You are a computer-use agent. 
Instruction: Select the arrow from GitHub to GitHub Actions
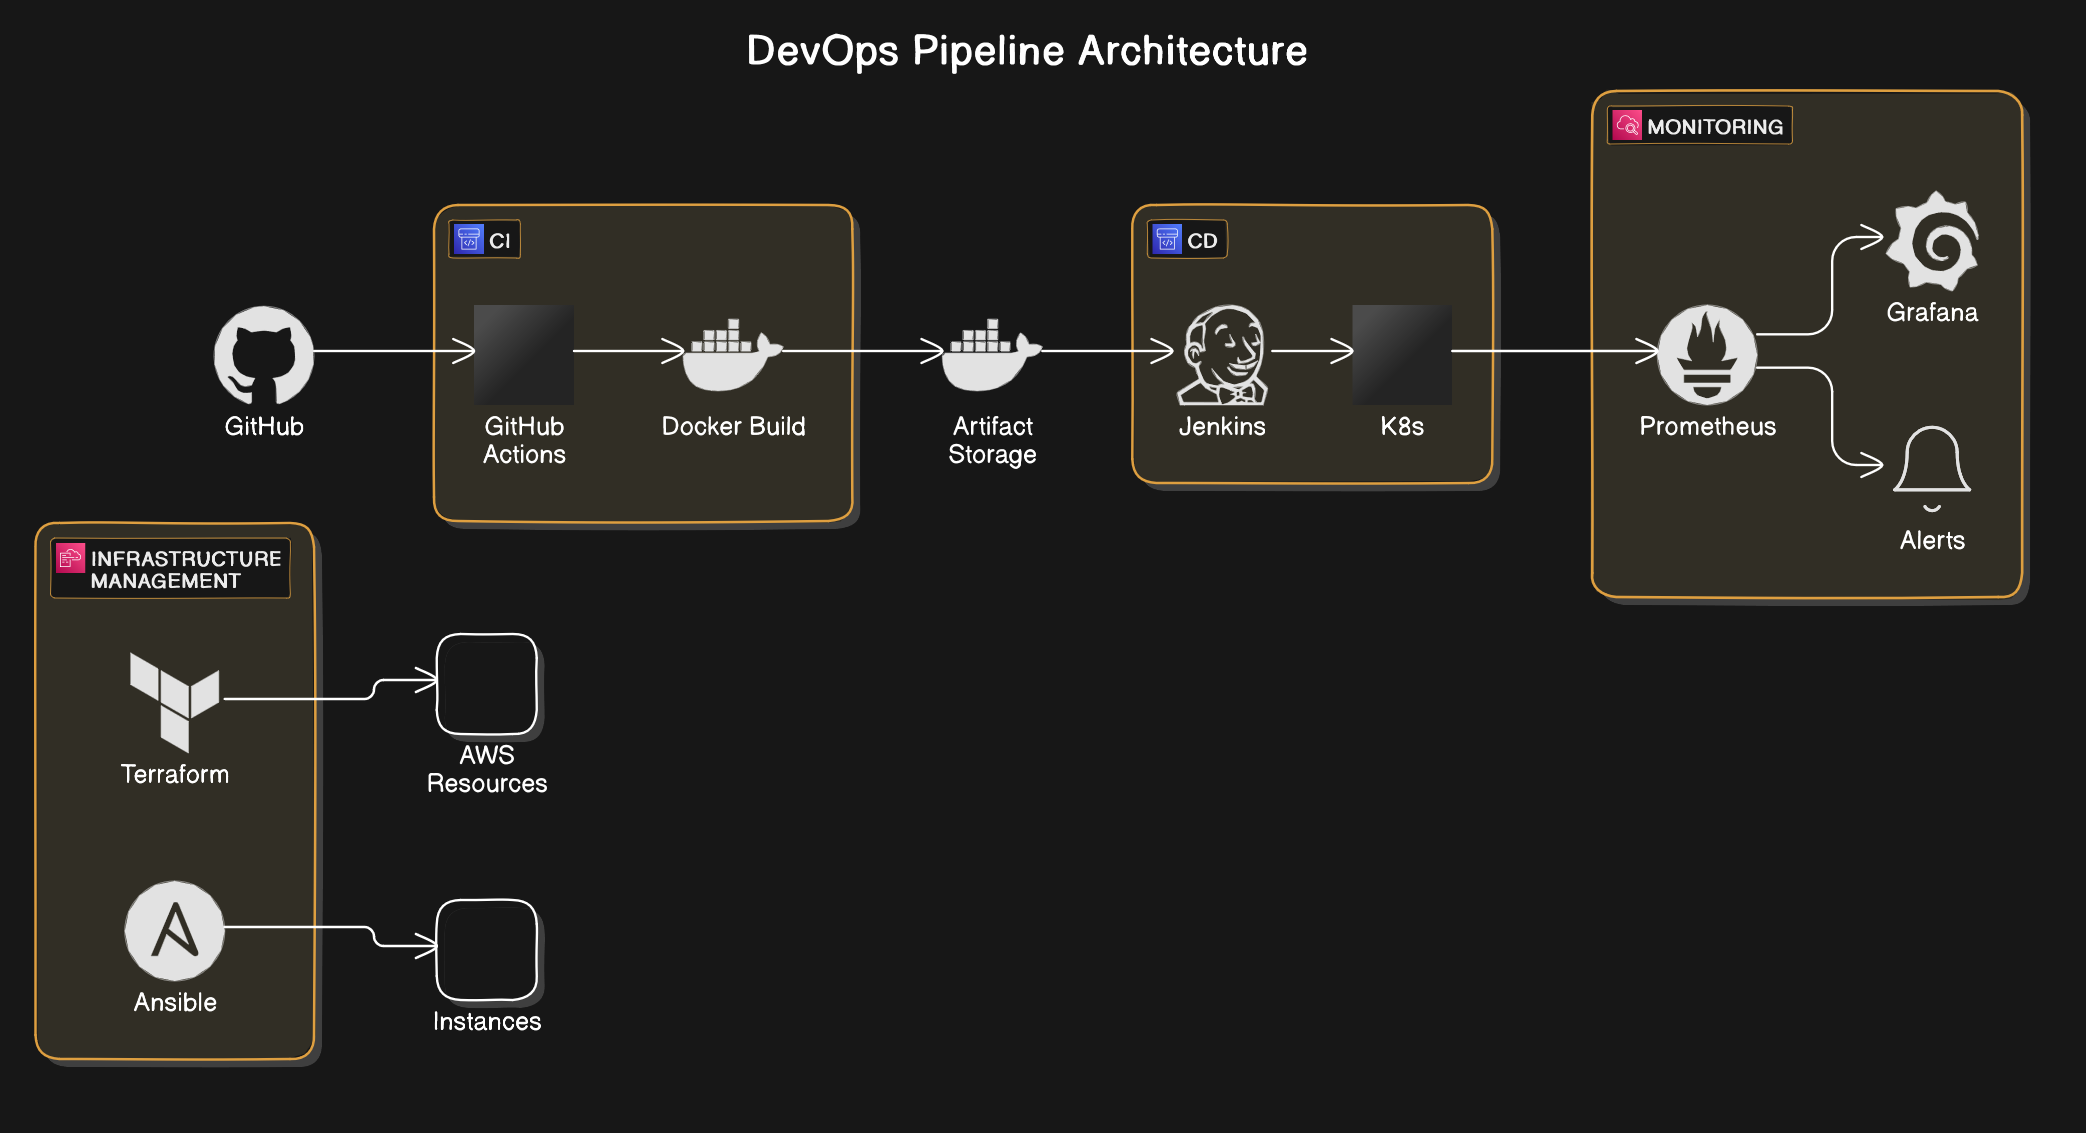(394, 351)
